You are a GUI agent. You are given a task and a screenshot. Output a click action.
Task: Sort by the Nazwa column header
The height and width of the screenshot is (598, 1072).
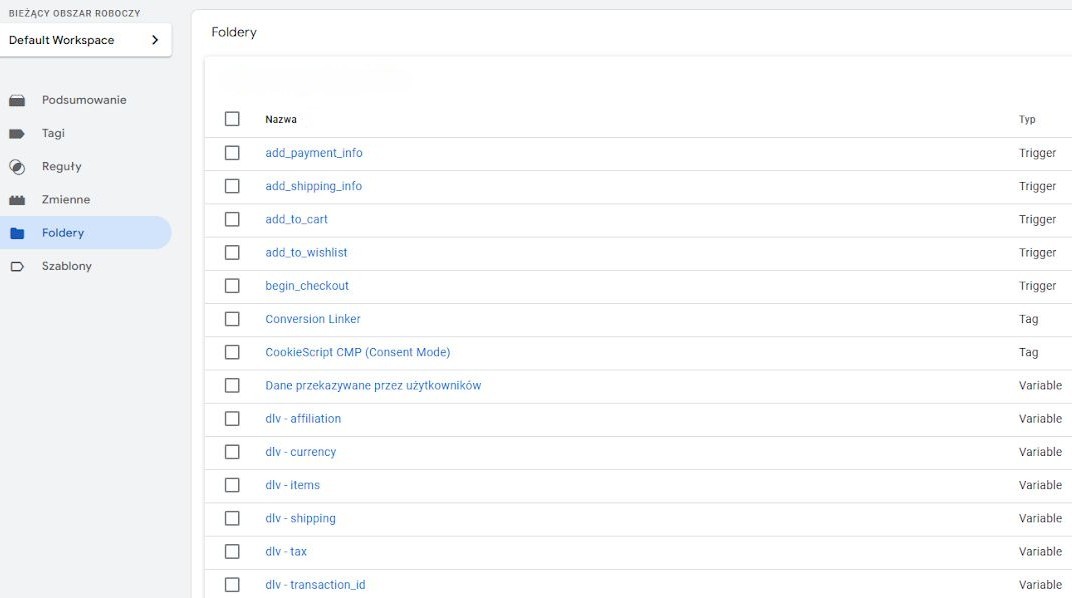click(281, 120)
